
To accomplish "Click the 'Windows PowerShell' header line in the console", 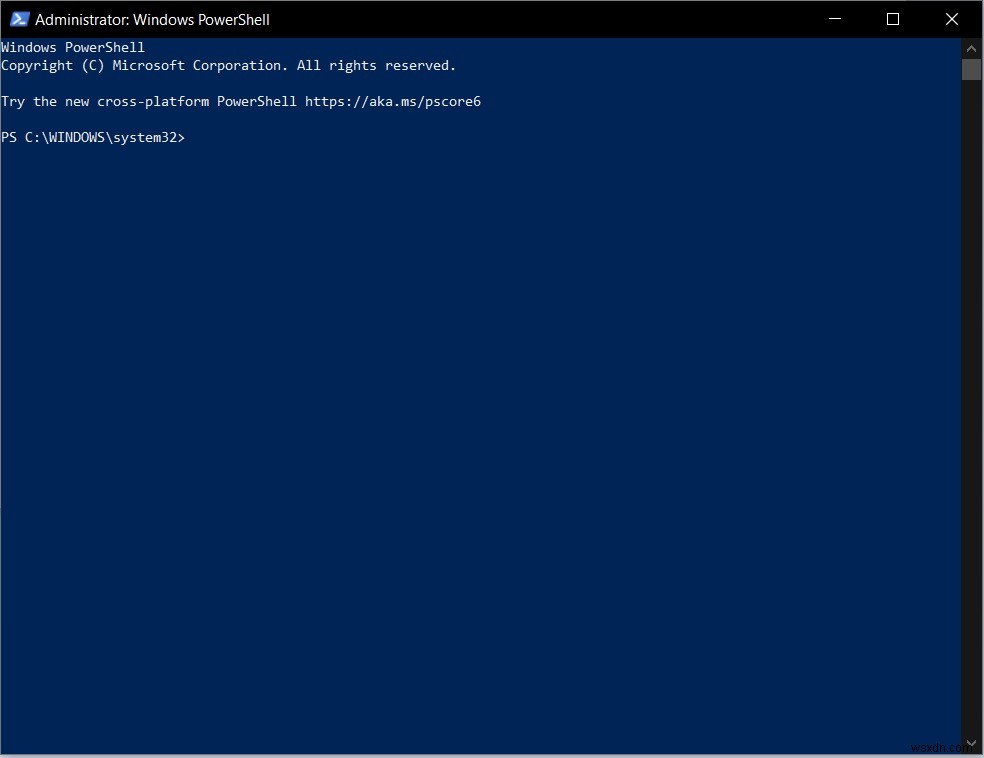I will [73, 48].
